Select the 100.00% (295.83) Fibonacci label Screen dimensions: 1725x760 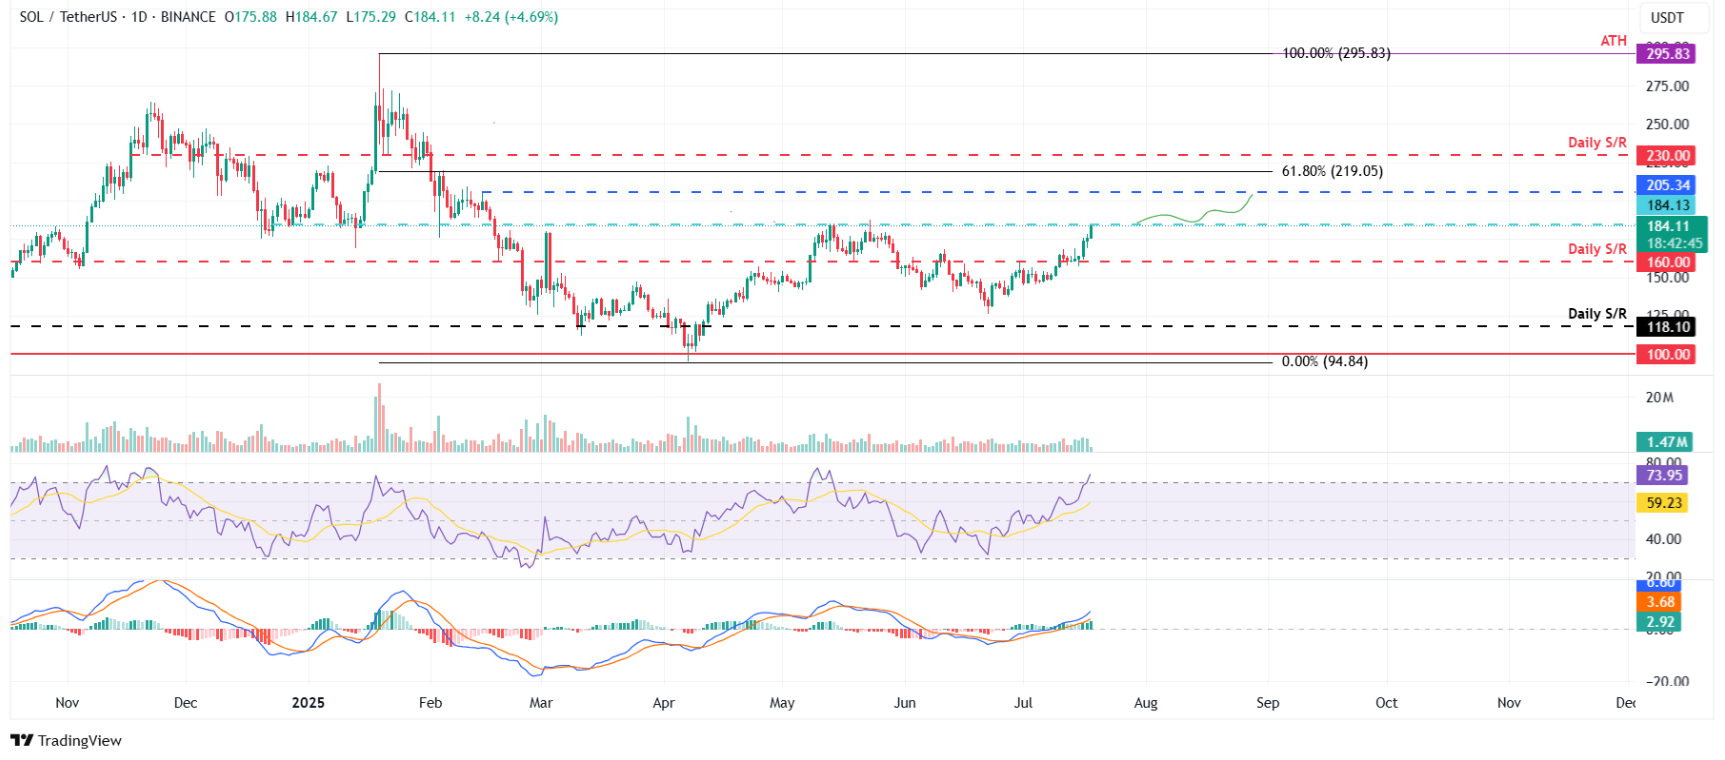pyautogui.click(x=1336, y=53)
